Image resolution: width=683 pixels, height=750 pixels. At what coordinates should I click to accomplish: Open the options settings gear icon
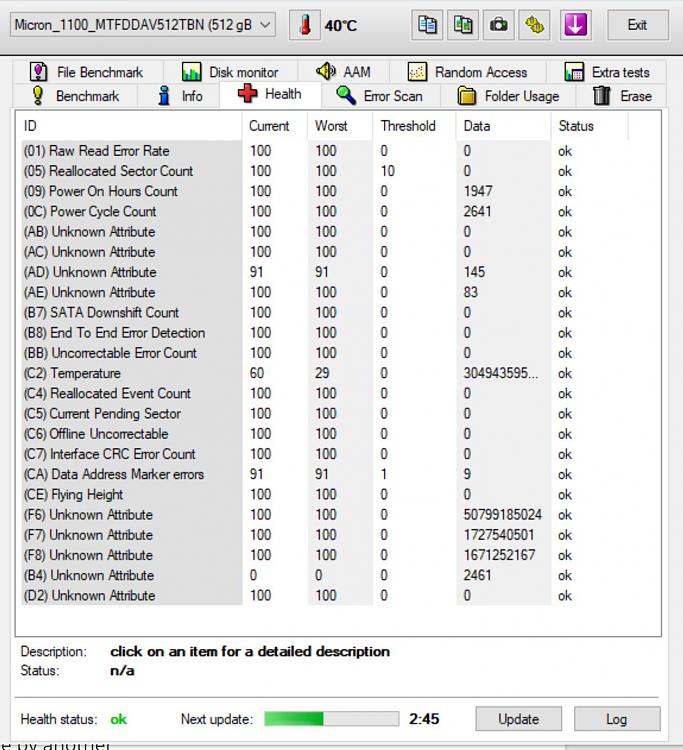(x=535, y=25)
